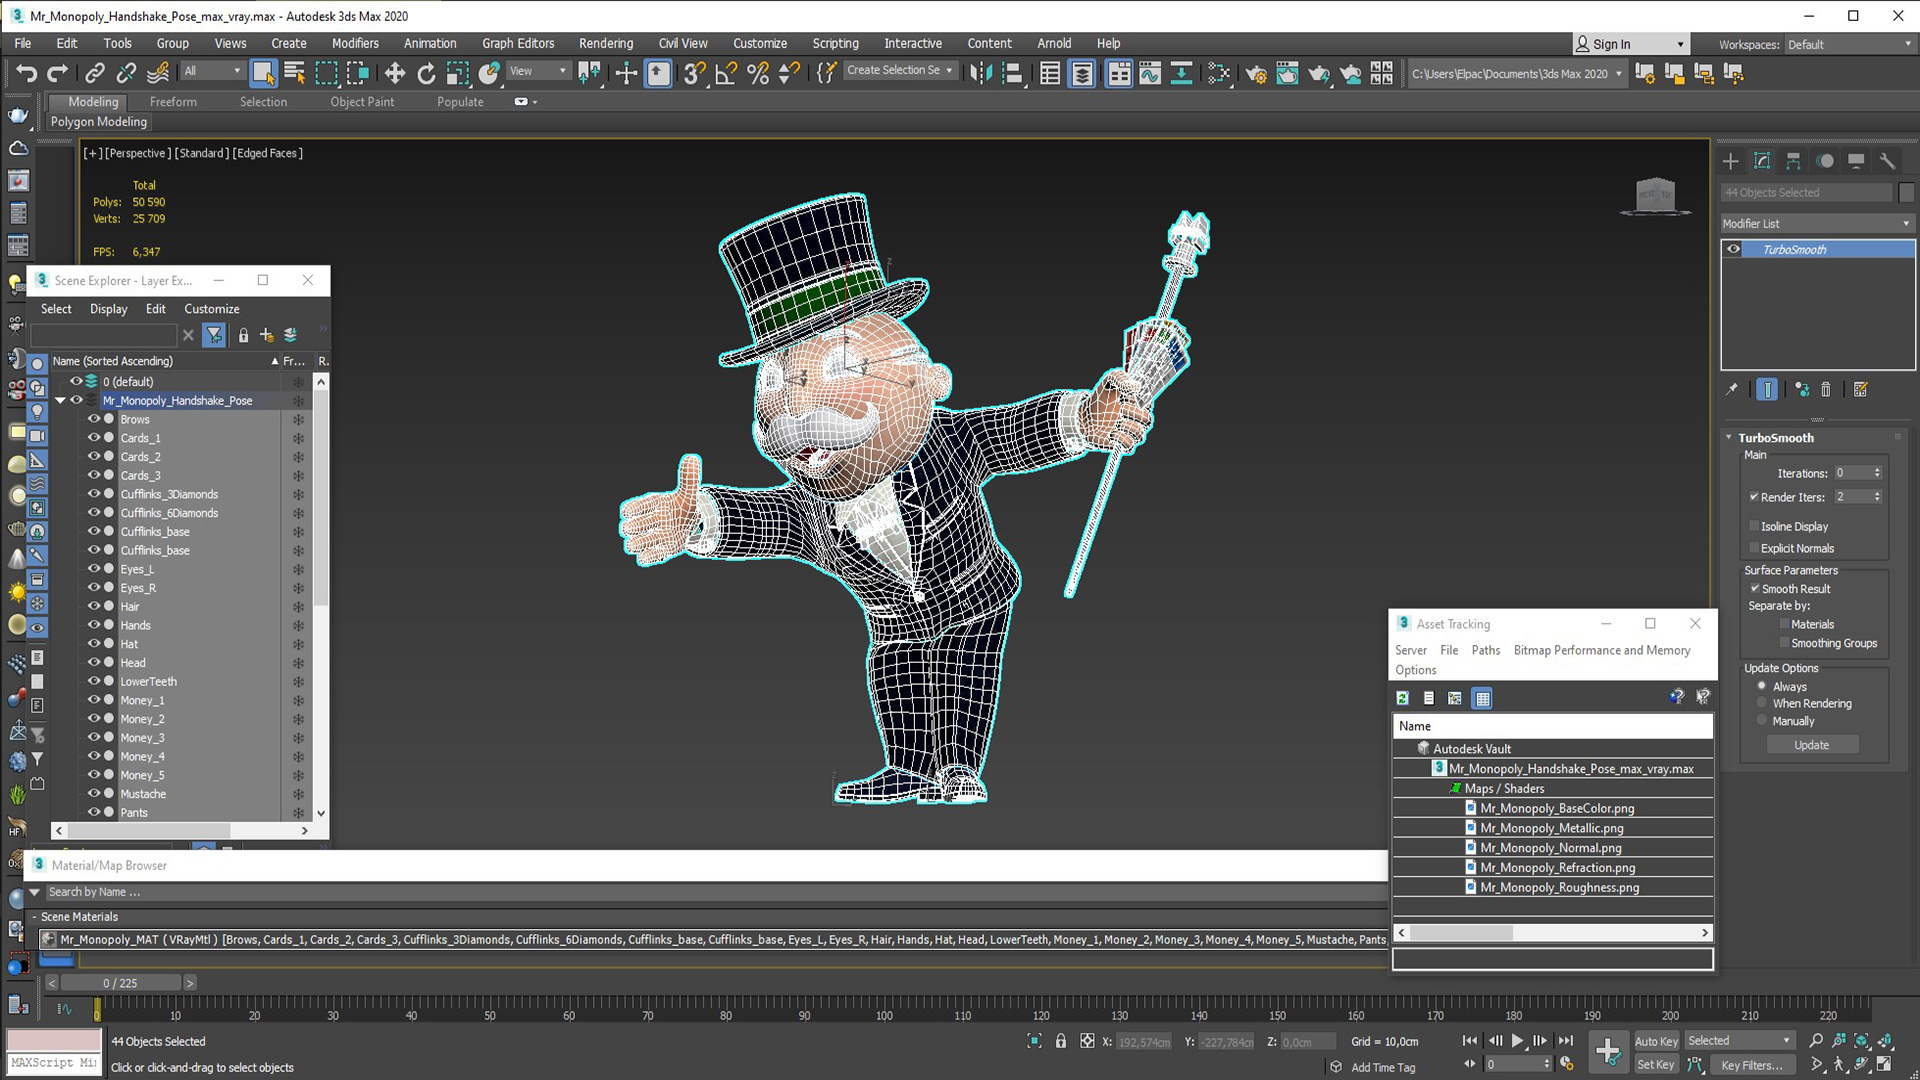Viewport: 1920px width, 1080px height.
Task: Click the Play Animation button
Action: [x=1517, y=1041]
